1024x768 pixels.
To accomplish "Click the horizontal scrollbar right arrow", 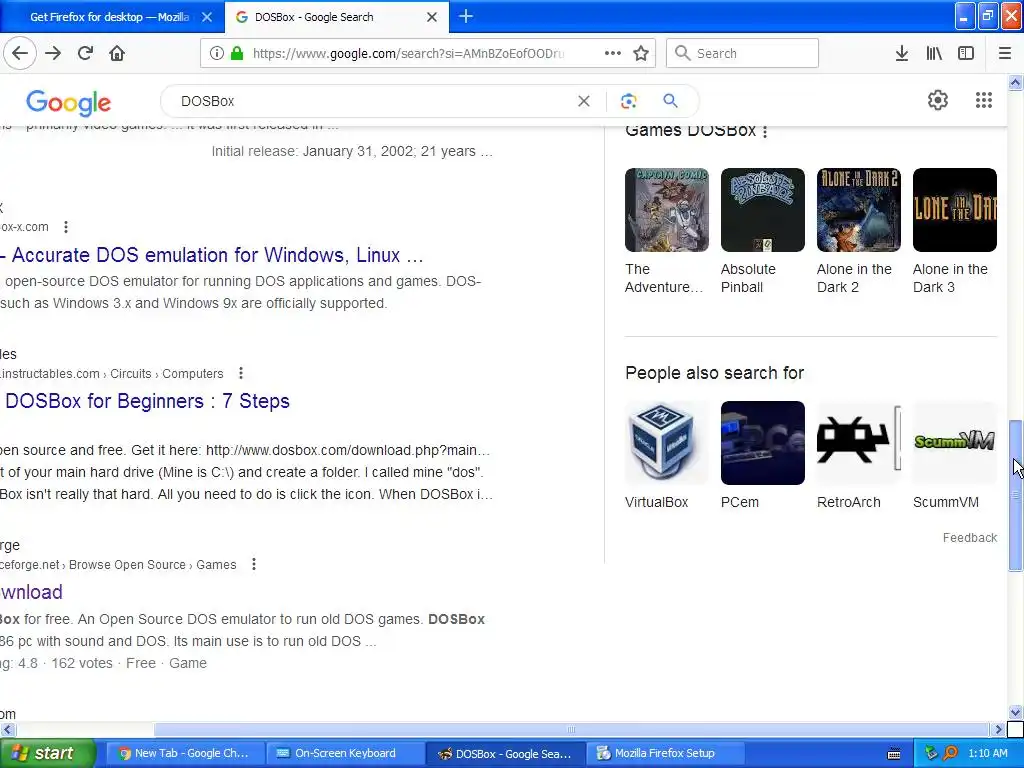I will [x=999, y=729].
